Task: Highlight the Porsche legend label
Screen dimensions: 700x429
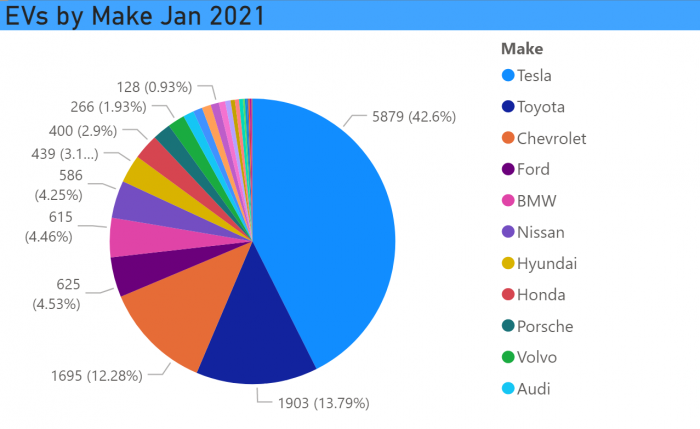Action: pos(545,326)
